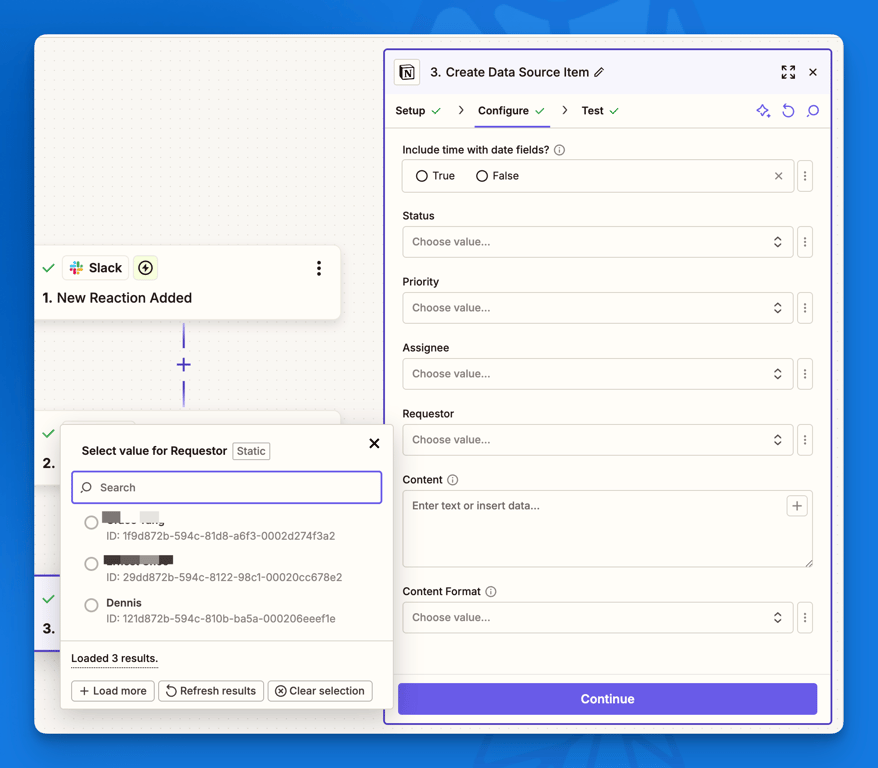Expand the panel to fullscreen

pyautogui.click(x=788, y=72)
